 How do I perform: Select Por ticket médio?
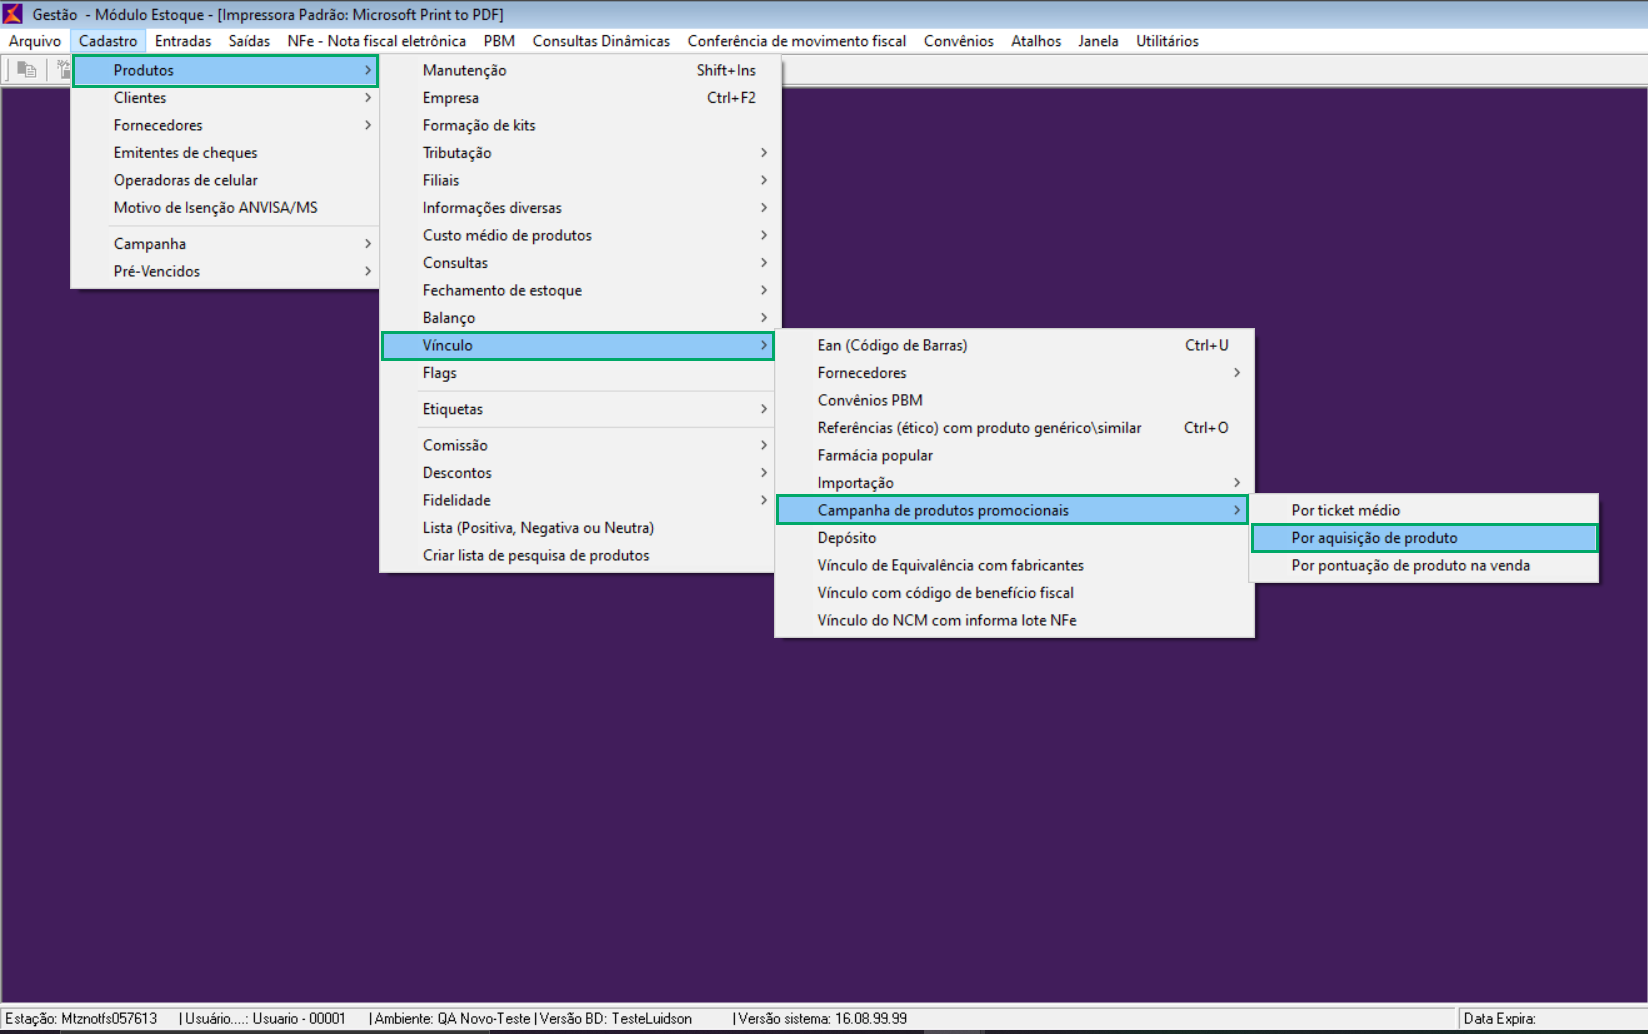coord(1424,510)
